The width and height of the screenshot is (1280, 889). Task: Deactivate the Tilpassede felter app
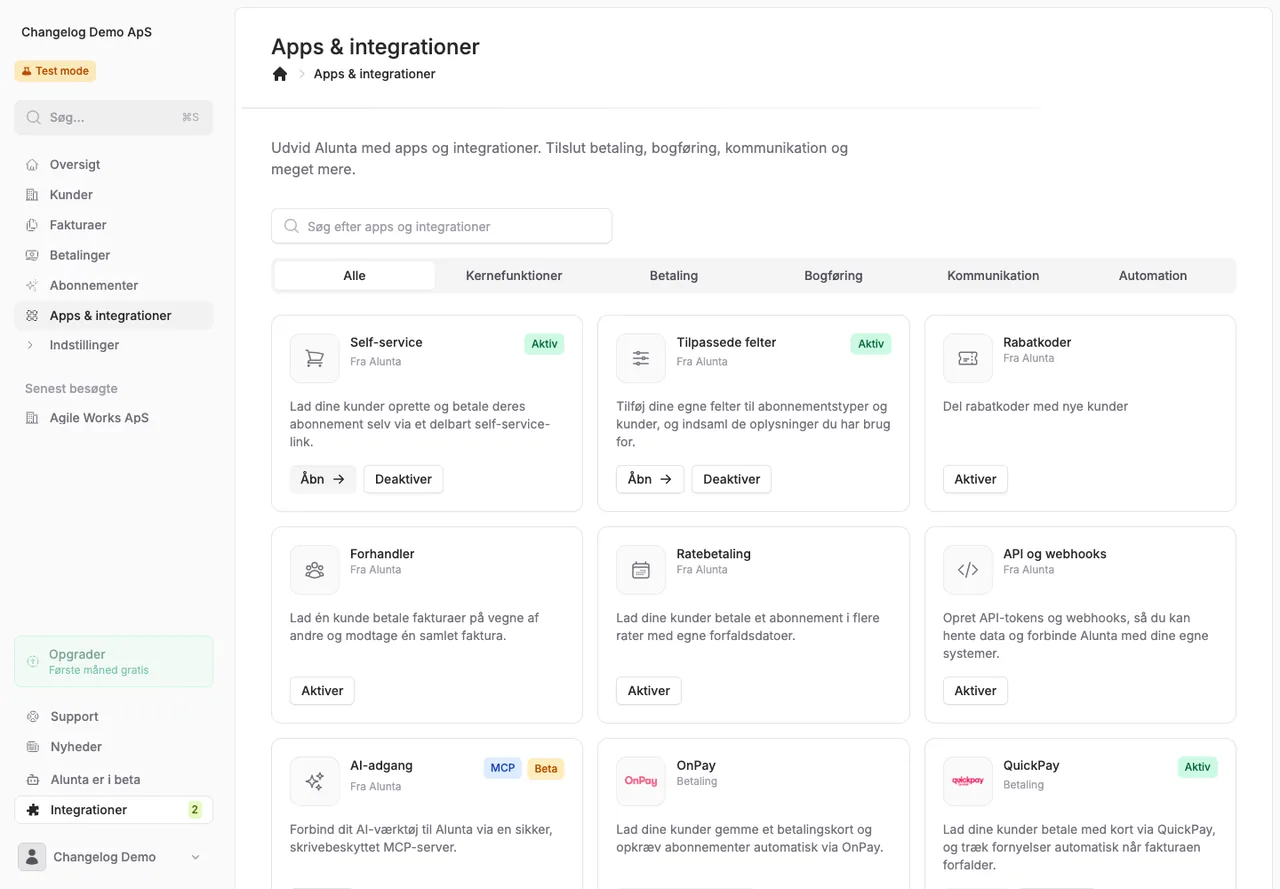coord(732,479)
